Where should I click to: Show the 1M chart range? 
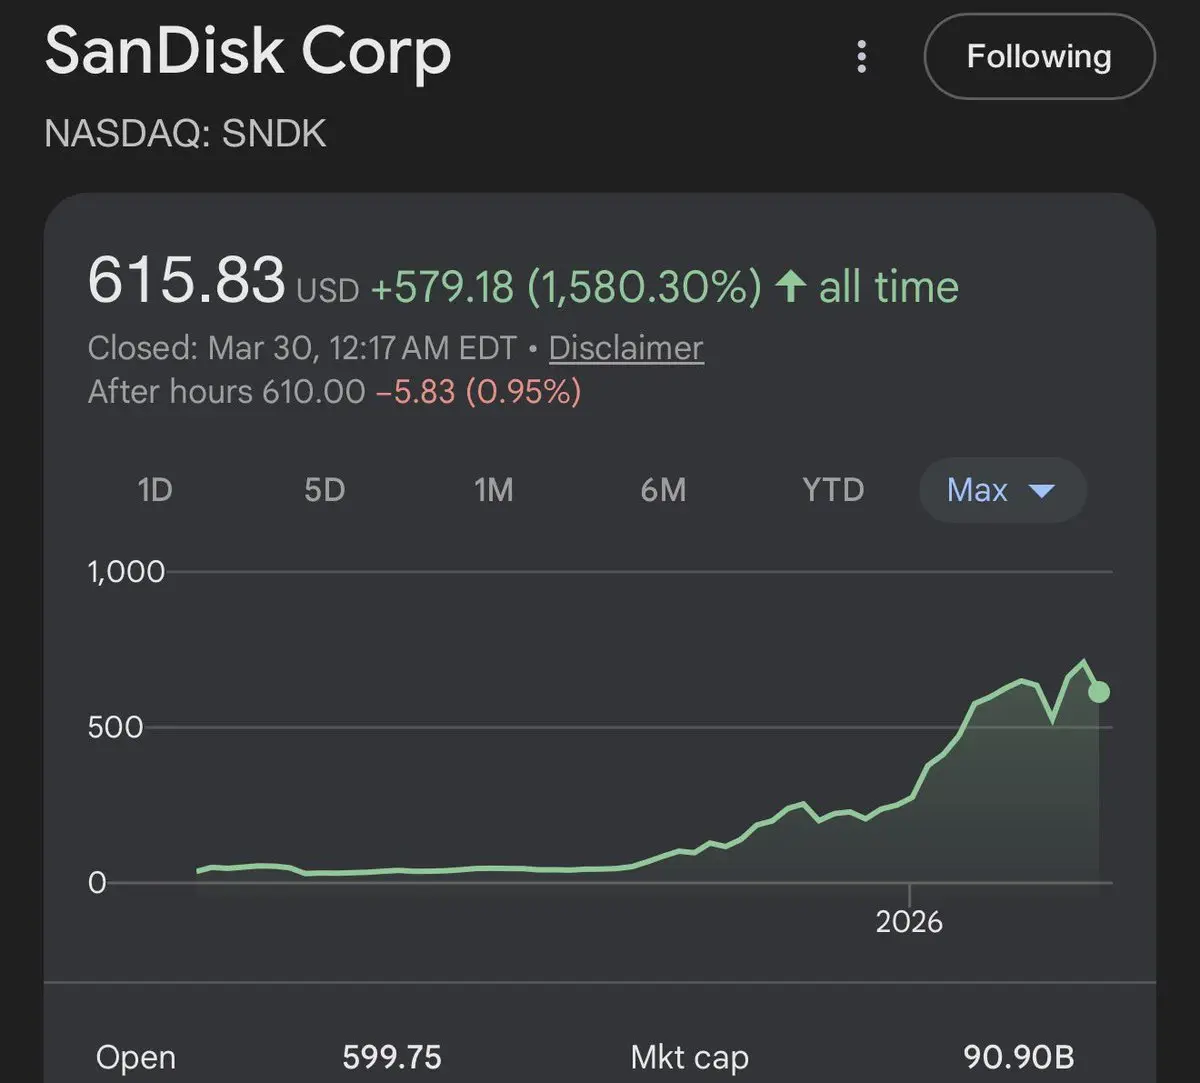pyautogui.click(x=494, y=490)
